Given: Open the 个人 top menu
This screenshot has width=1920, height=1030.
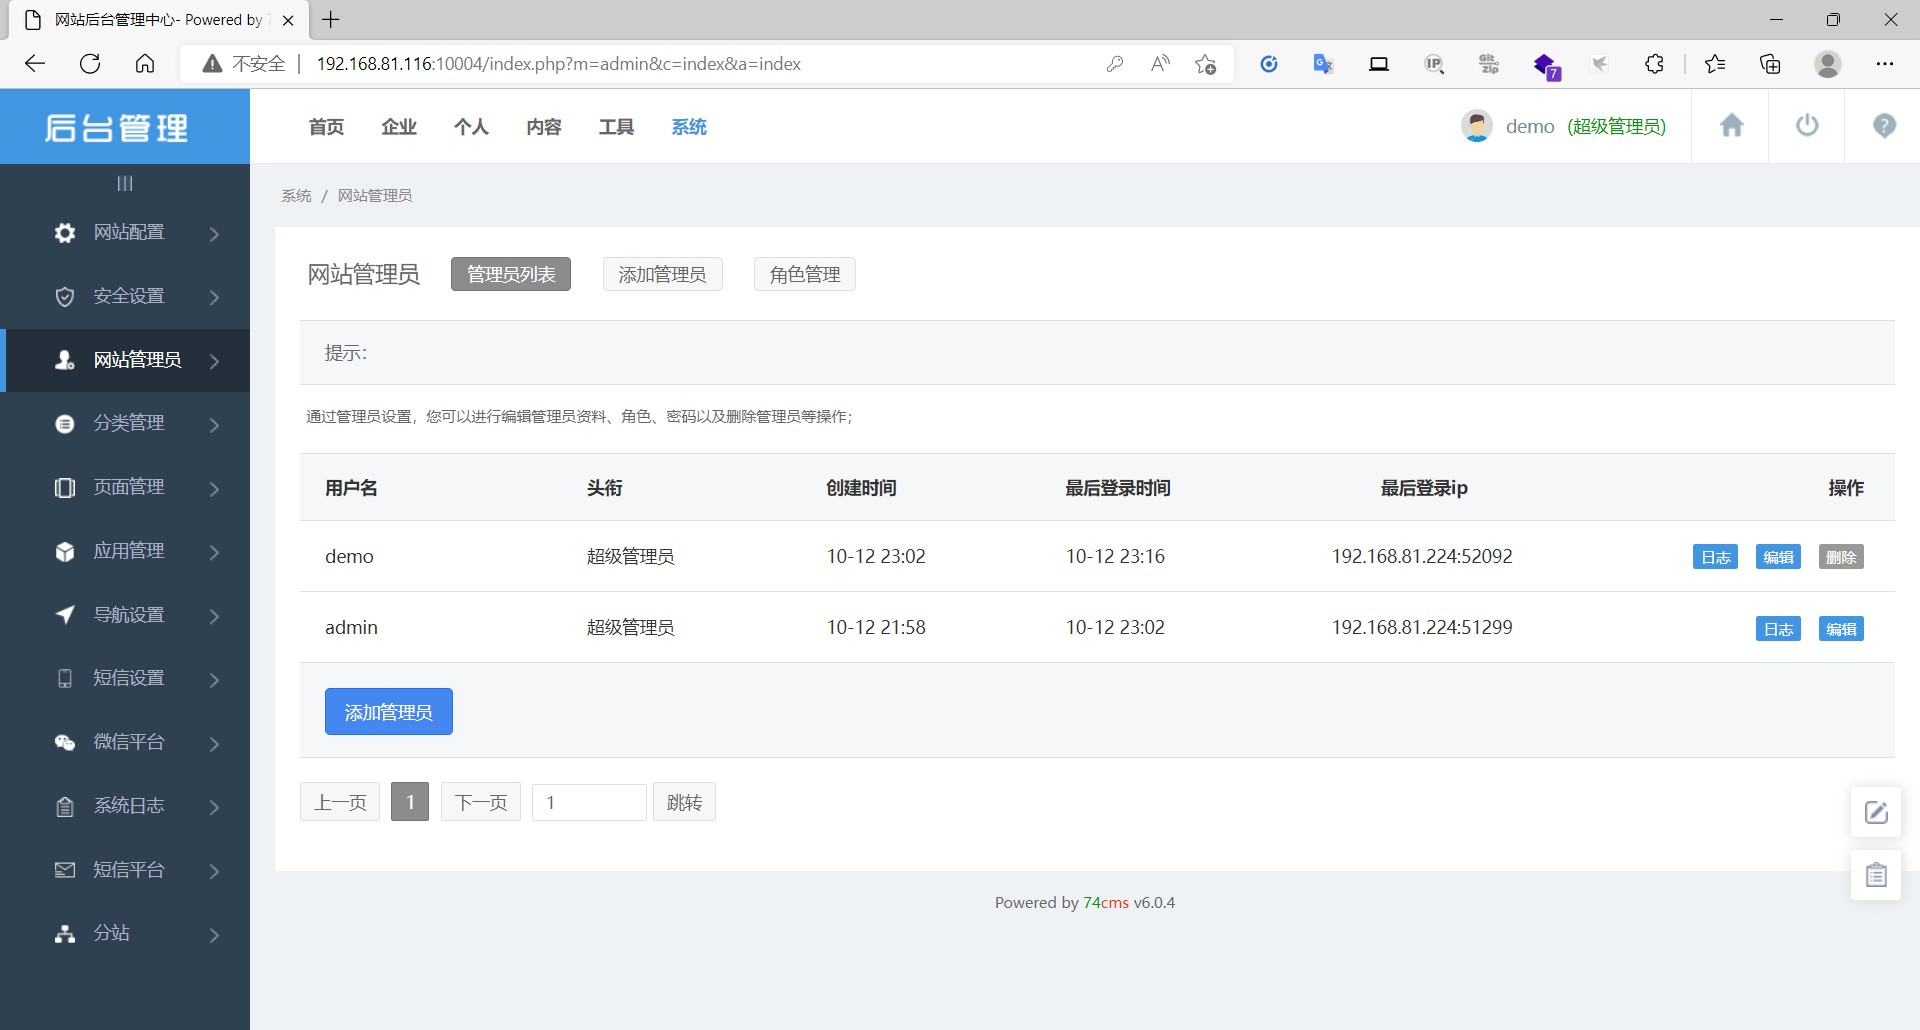Looking at the screenshot, I should [471, 127].
